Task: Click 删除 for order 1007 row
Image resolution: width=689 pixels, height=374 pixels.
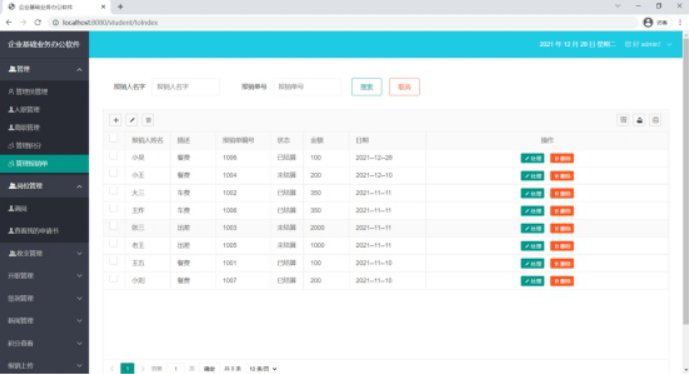Action: click(x=562, y=281)
